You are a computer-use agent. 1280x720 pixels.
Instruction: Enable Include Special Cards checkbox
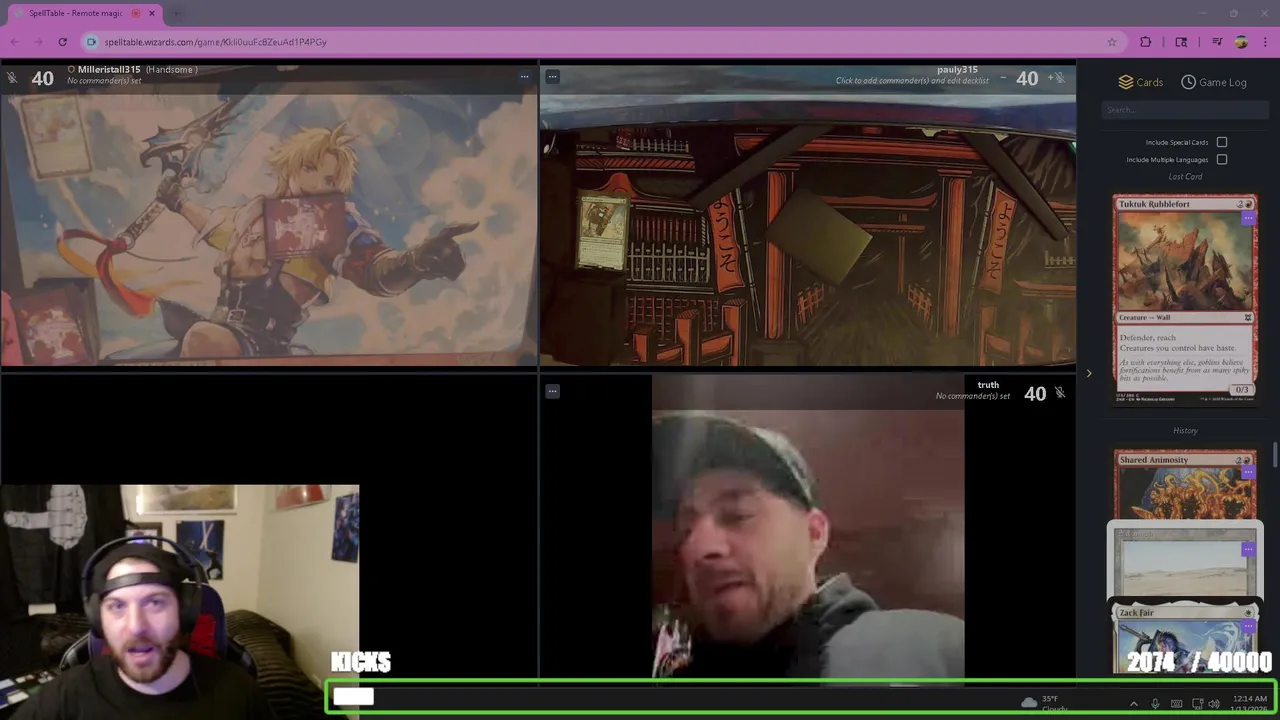(x=1222, y=142)
